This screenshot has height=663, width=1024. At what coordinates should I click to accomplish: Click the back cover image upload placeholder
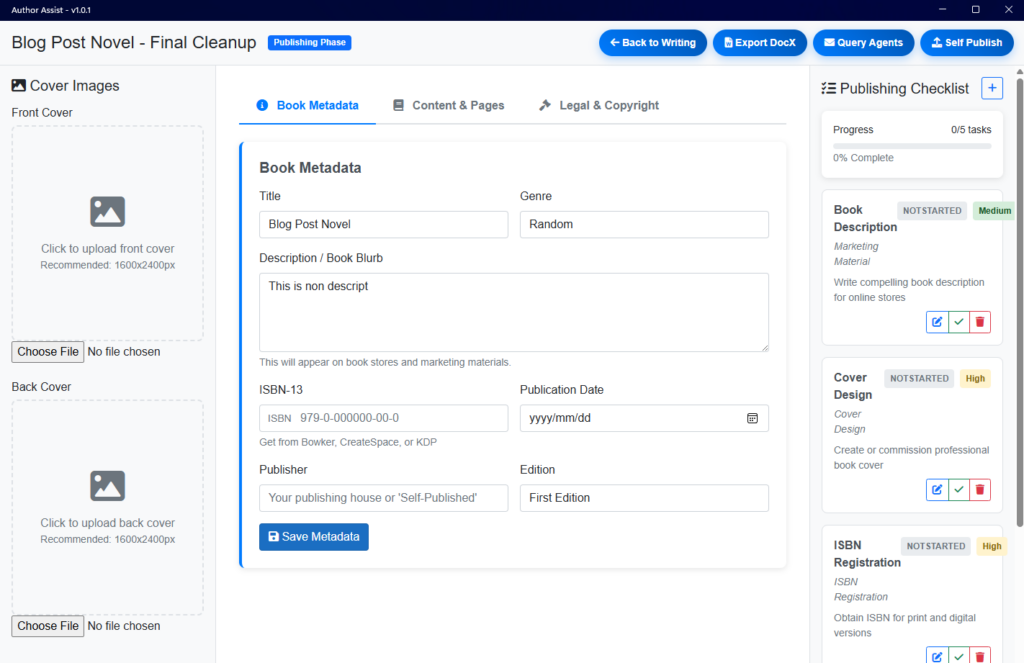pos(107,506)
